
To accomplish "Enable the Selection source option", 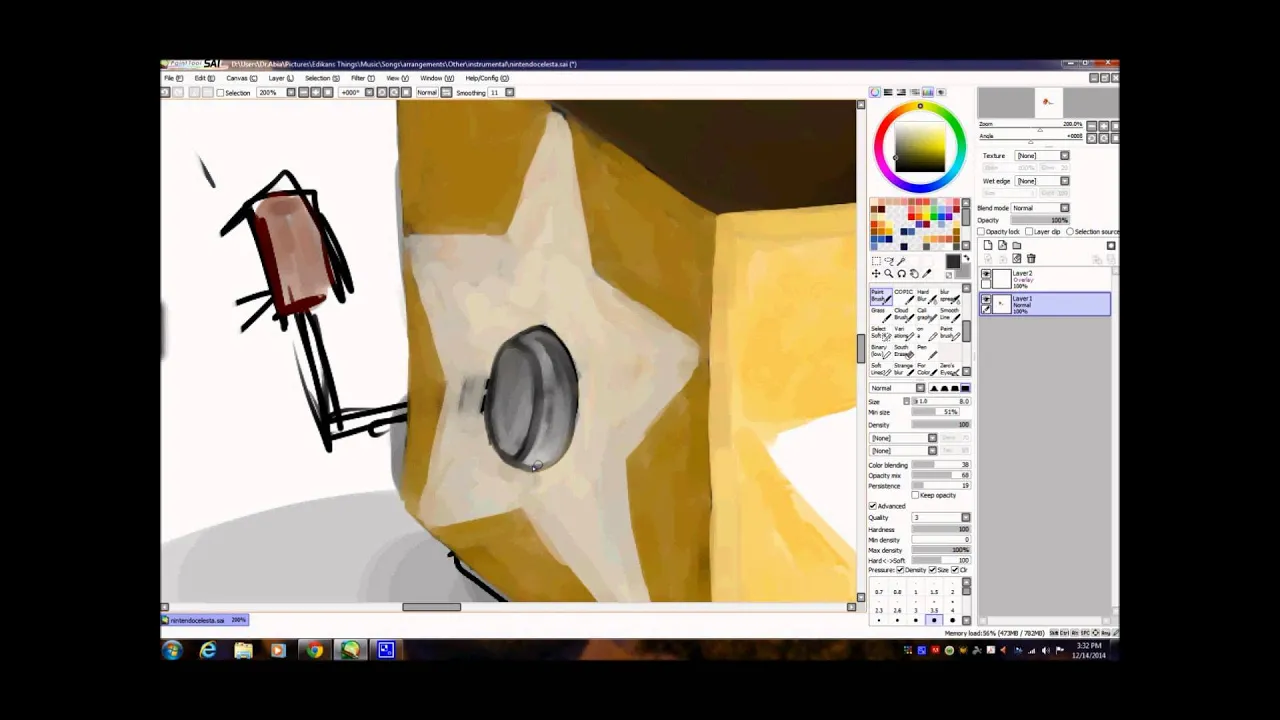I will pos(1070,232).
